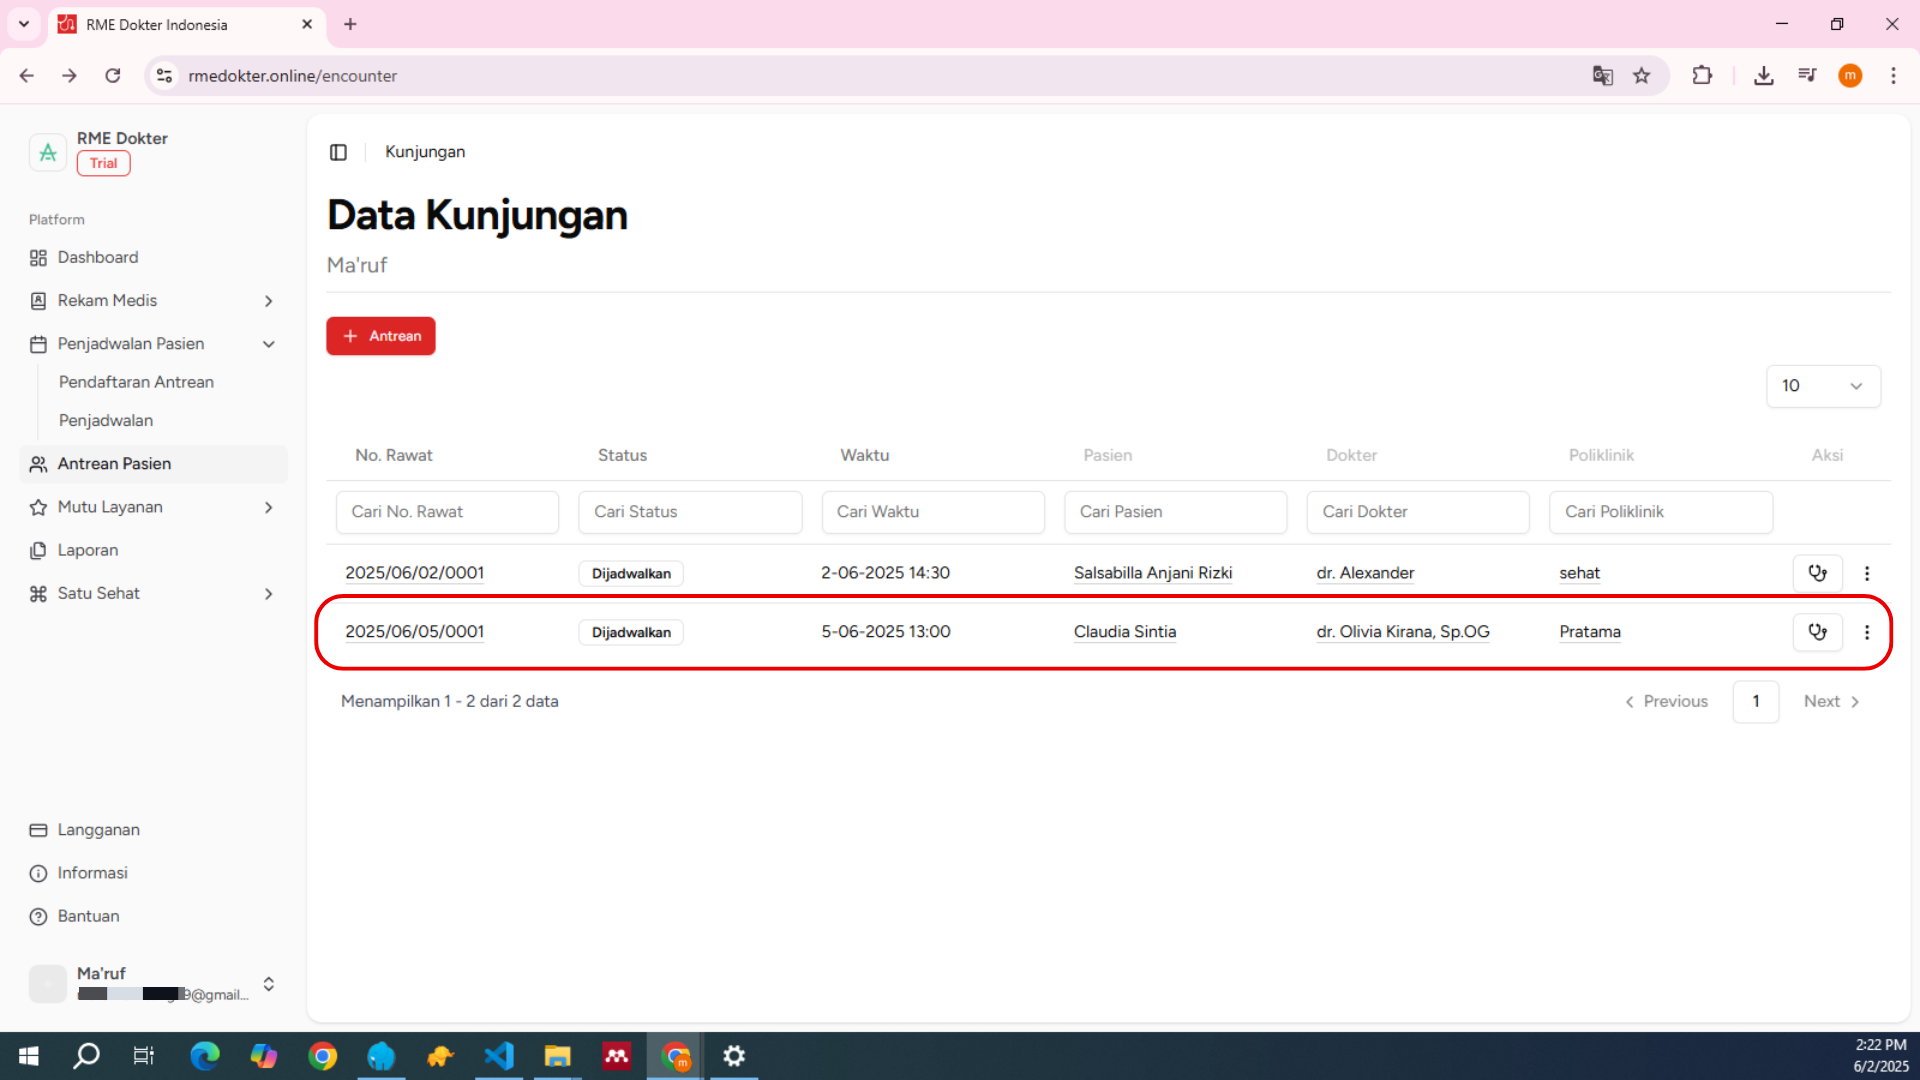Image resolution: width=1920 pixels, height=1080 pixels.
Task: Click stethoscope icon in Claudia Sintia row
Action: pos(1817,632)
